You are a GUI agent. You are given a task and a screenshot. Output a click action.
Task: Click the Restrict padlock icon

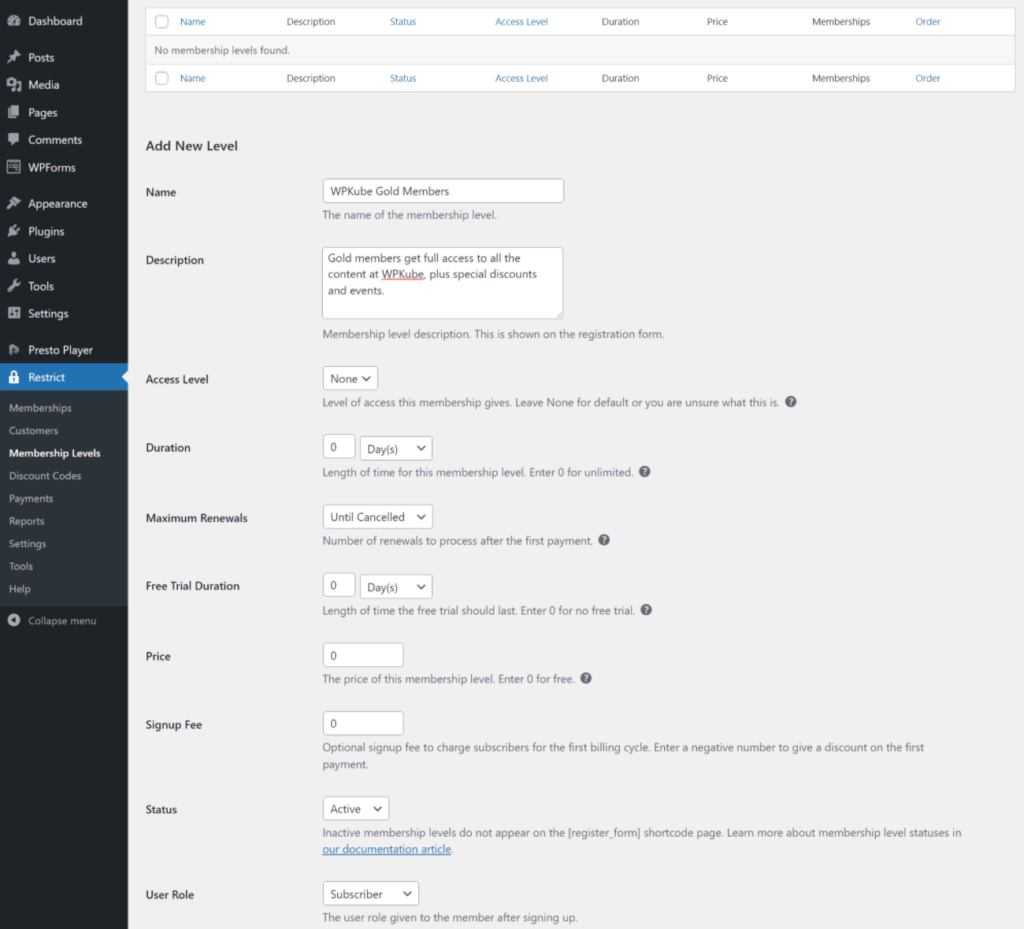[14, 377]
